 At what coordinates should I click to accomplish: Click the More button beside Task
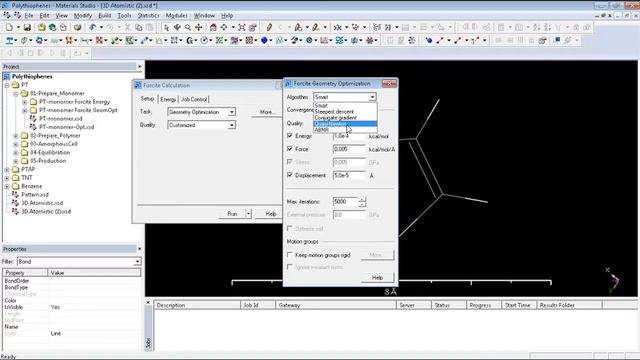tap(266, 112)
